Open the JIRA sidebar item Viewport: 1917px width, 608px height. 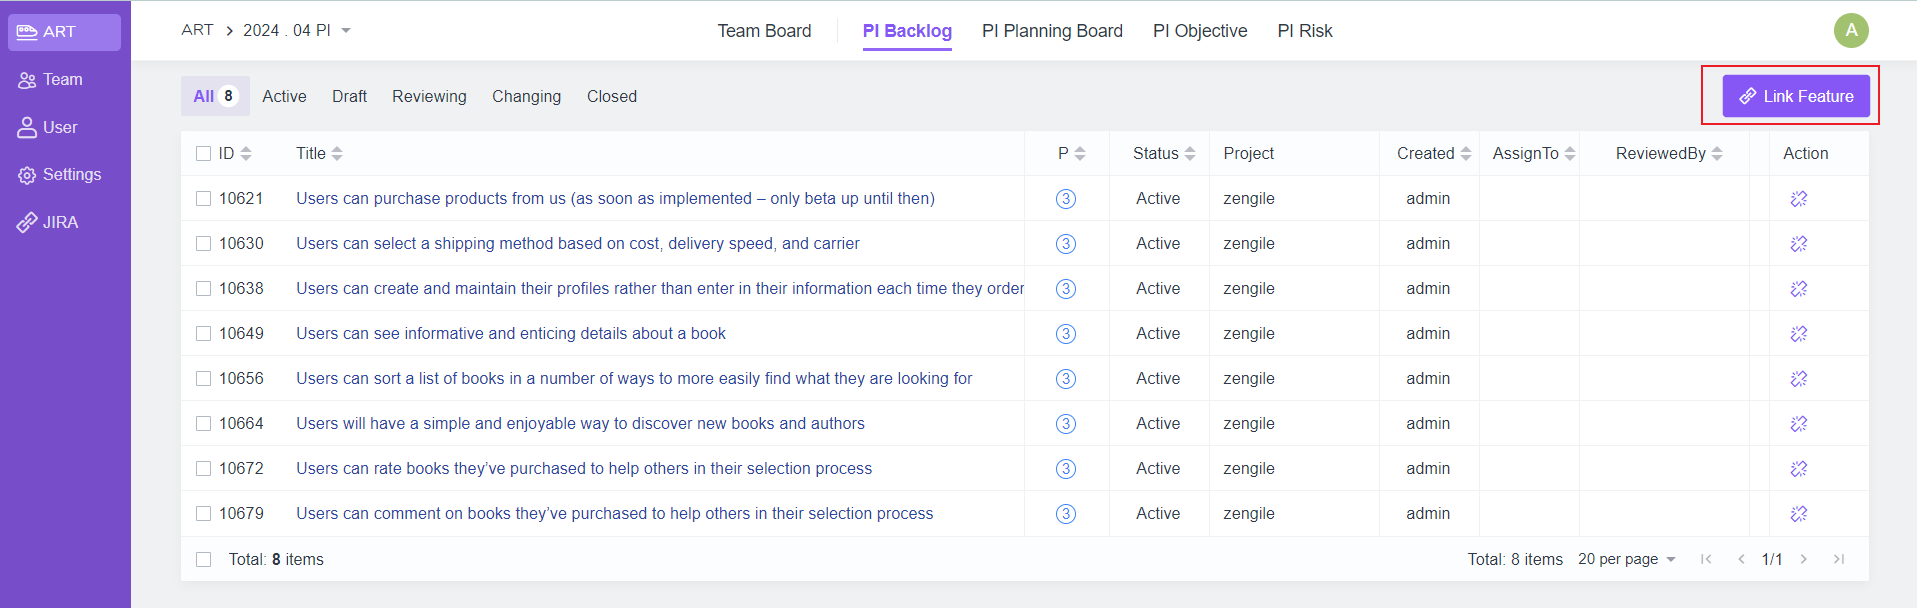60,222
